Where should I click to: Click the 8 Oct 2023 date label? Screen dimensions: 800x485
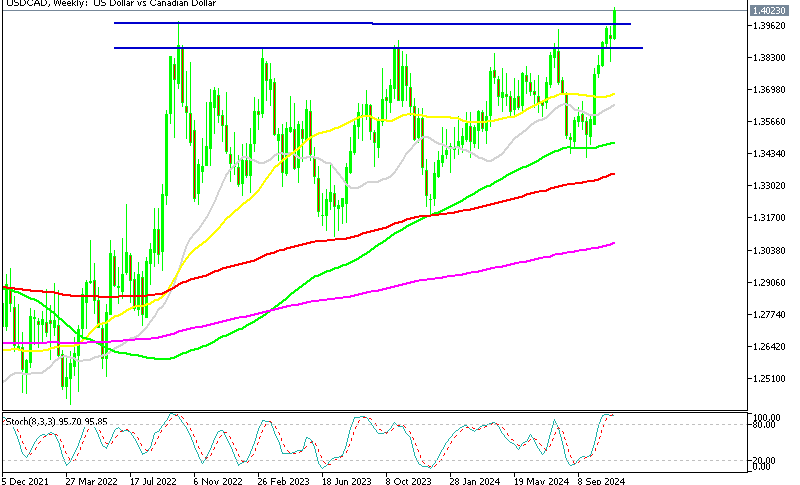point(408,480)
